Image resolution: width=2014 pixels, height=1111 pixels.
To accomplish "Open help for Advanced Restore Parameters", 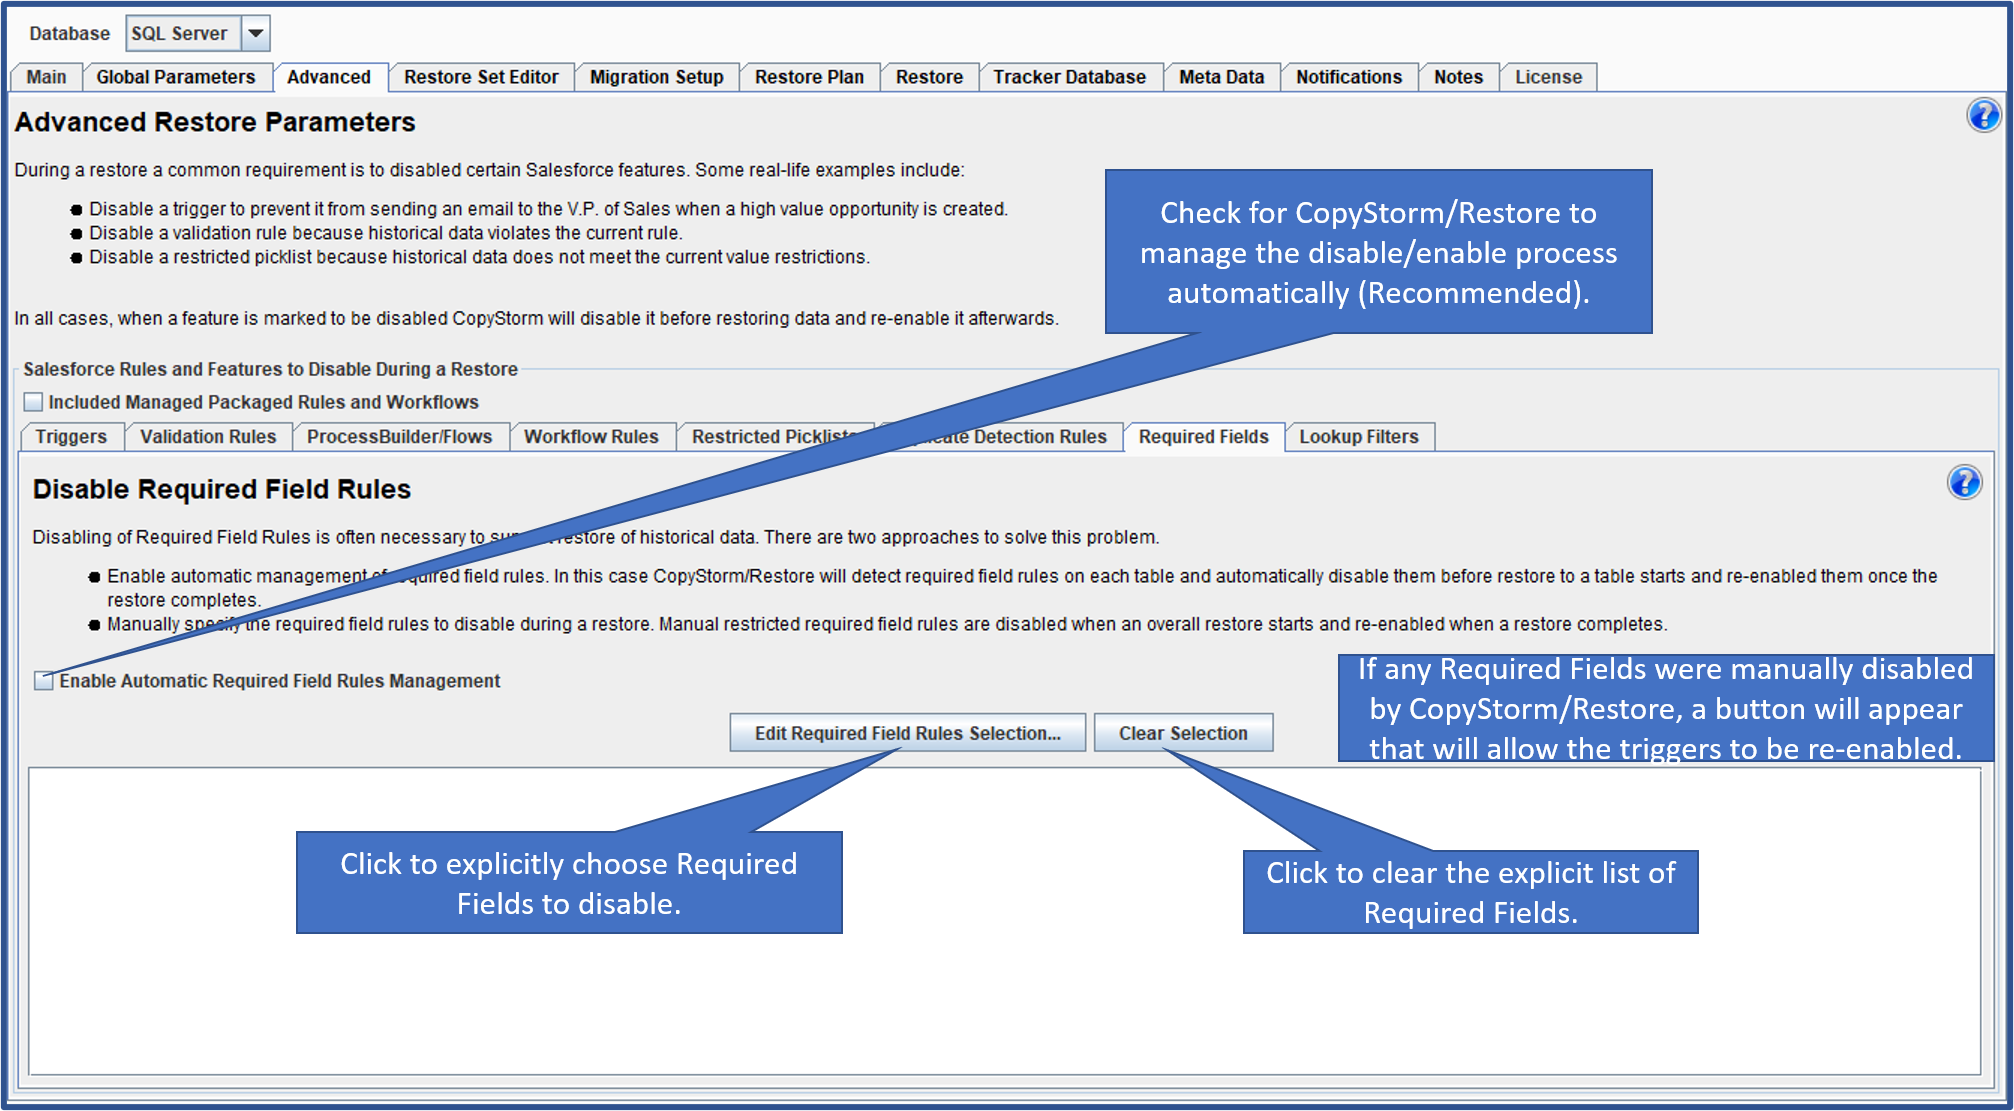I will click(1983, 115).
